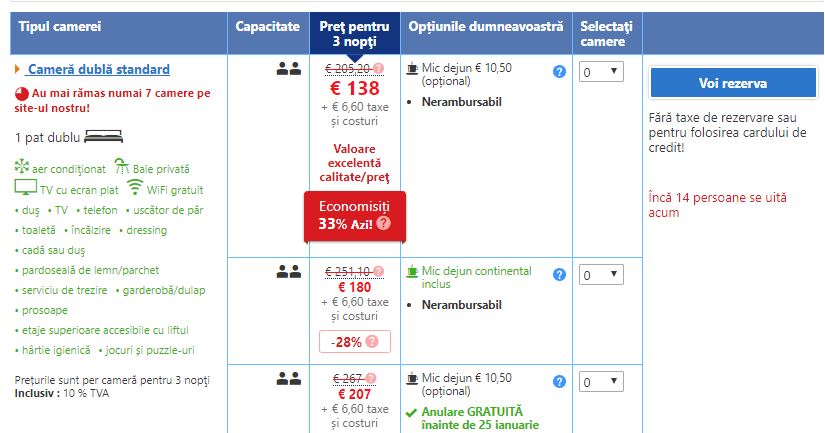Viewport: 825px width, 433px height.
Task: Click the air conditioning snowflake icon
Action: click(x=23, y=169)
